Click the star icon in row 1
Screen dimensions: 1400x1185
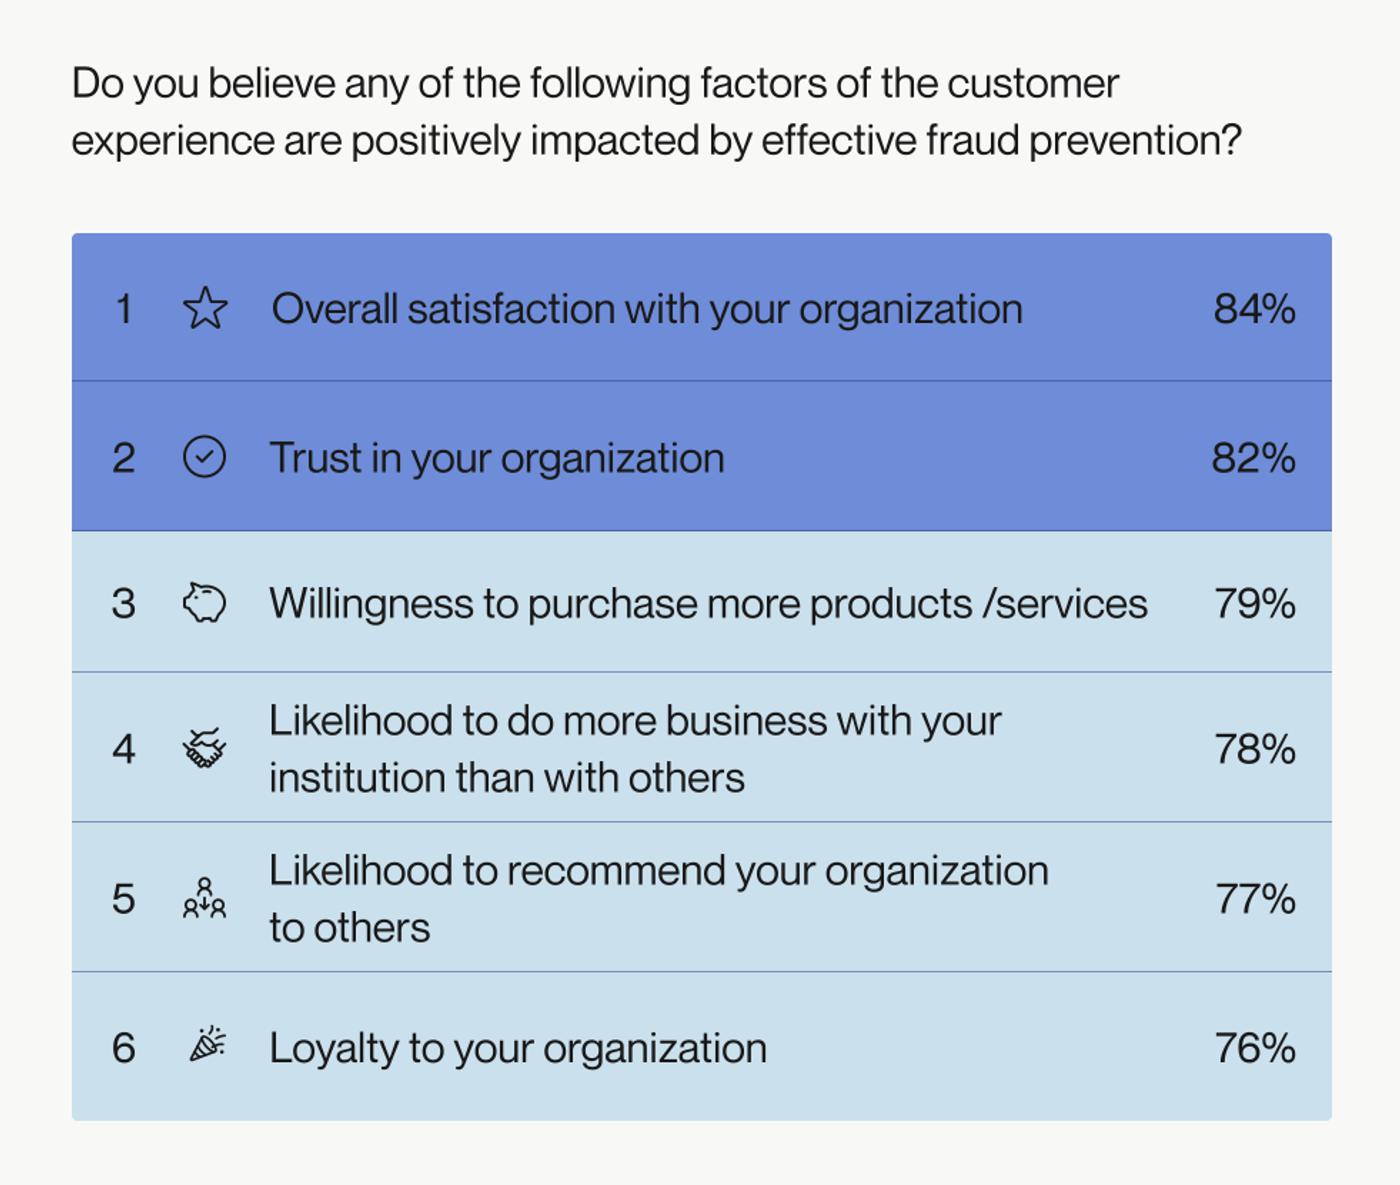(x=205, y=308)
